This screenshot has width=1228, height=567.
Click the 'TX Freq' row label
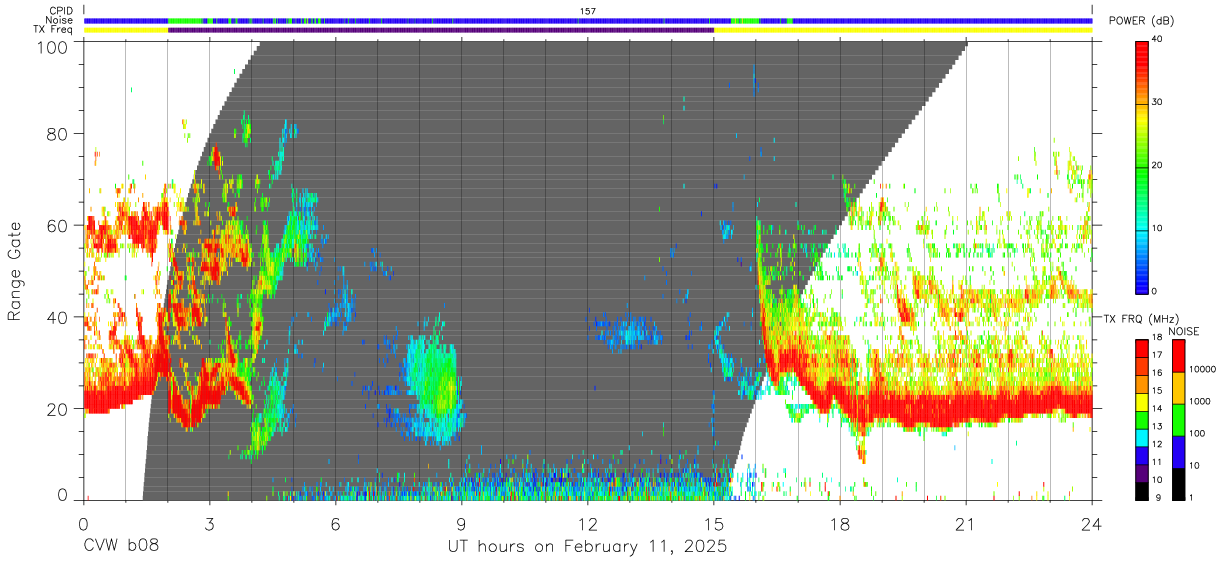pyautogui.click(x=52, y=30)
